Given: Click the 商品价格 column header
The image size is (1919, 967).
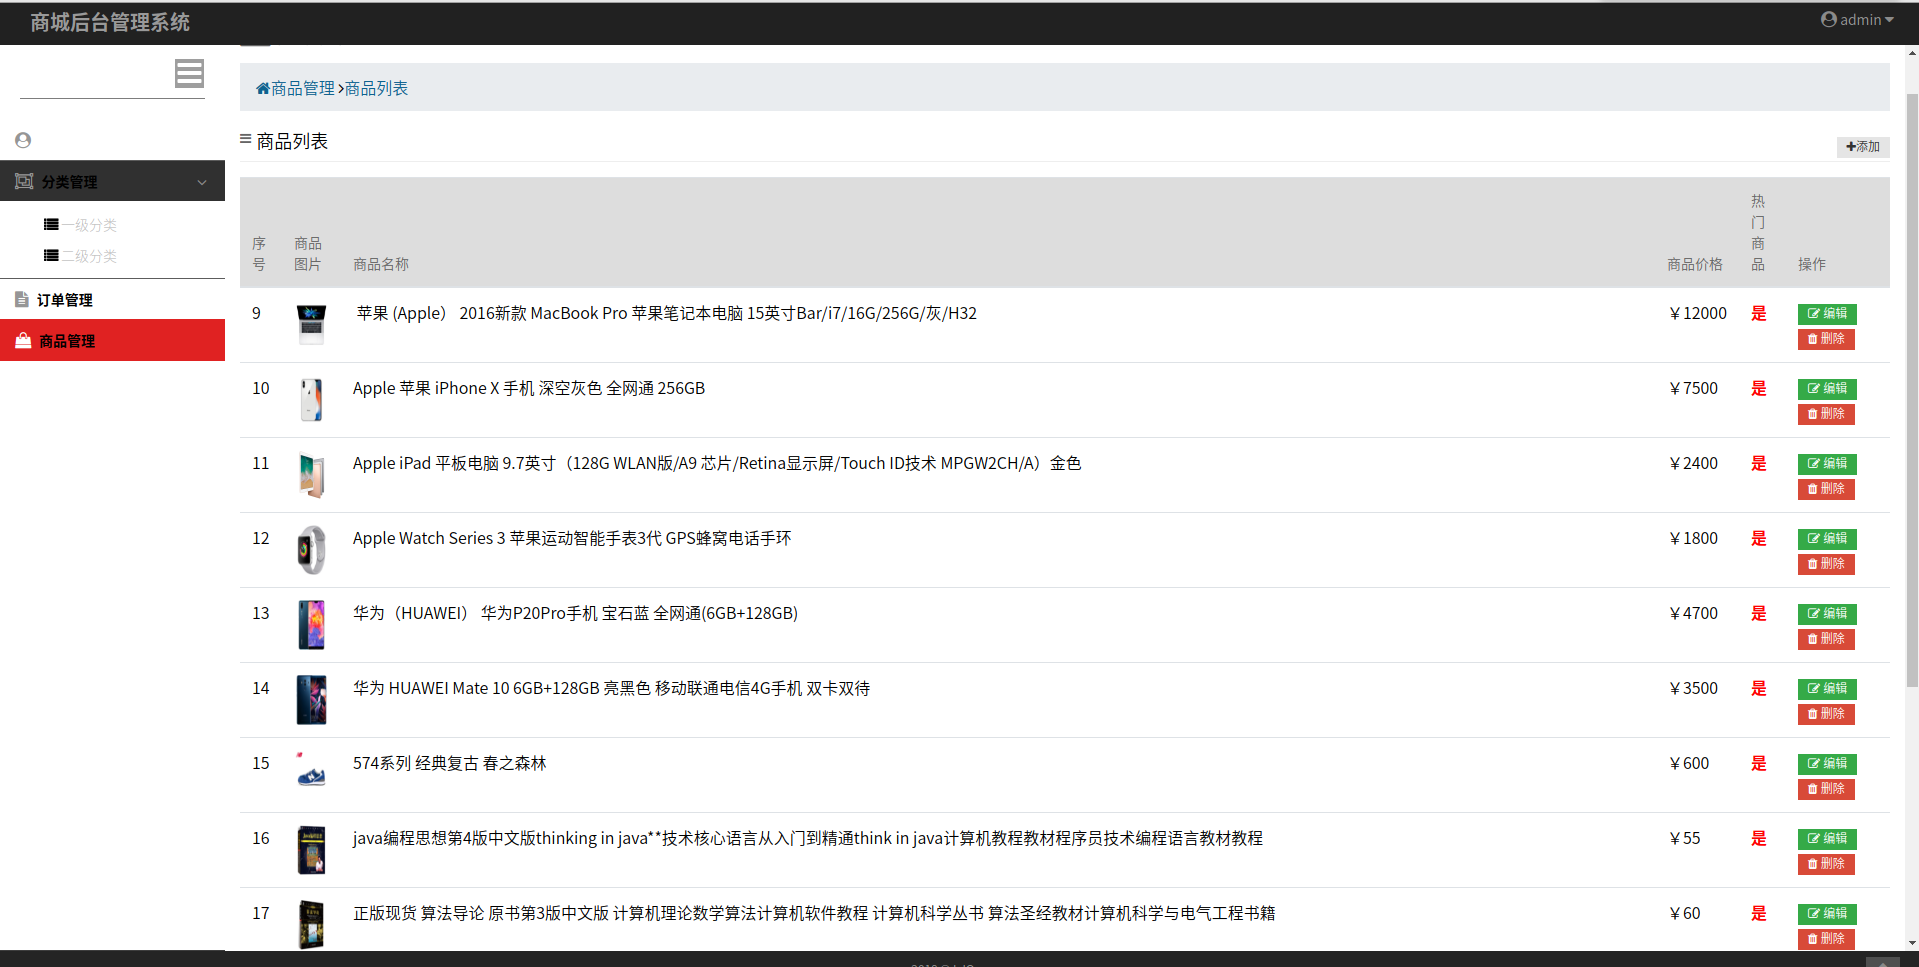Looking at the screenshot, I should [1695, 265].
